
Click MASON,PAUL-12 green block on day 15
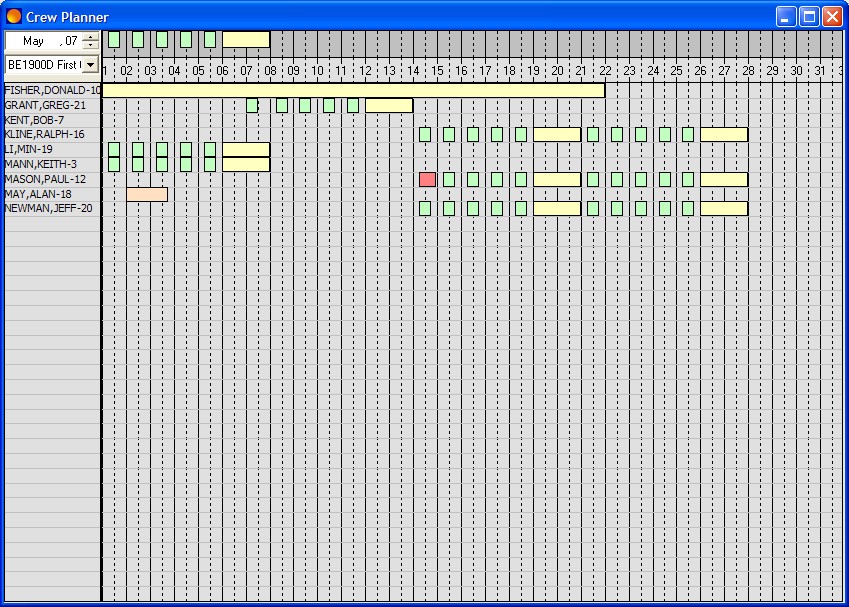449,179
